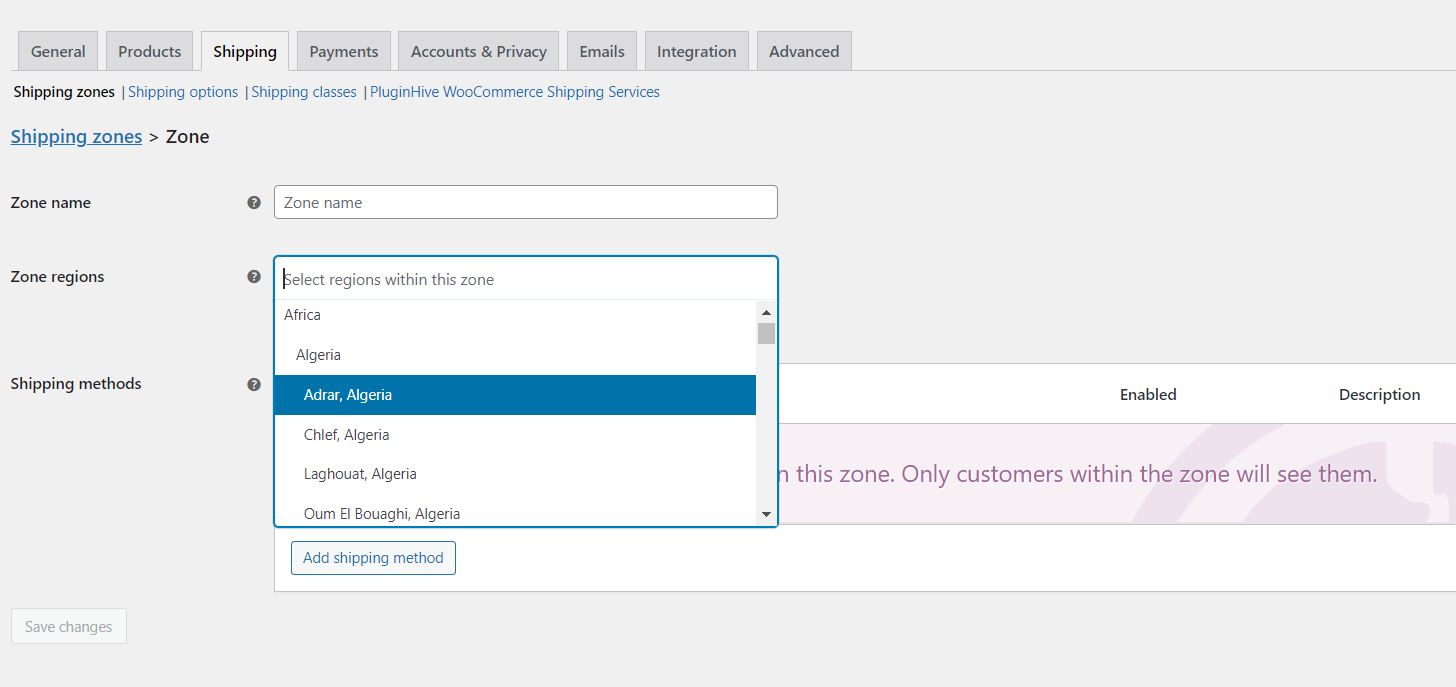The height and width of the screenshot is (687, 1456).
Task: Focus the Zone name text field
Action: coord(525,202)
